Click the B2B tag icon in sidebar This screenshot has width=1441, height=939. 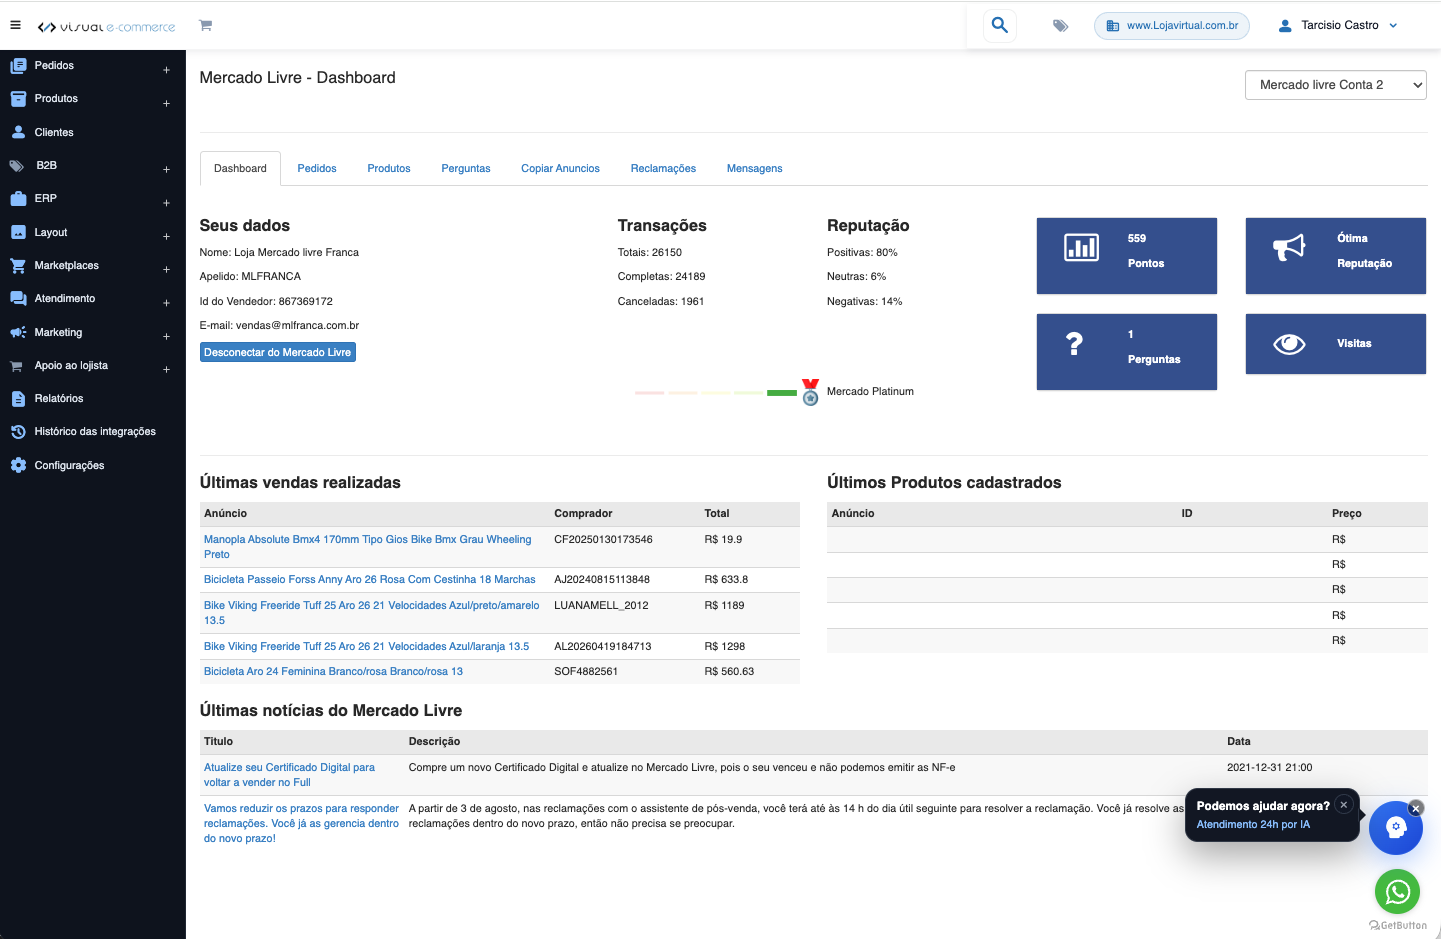click(18, 166)
